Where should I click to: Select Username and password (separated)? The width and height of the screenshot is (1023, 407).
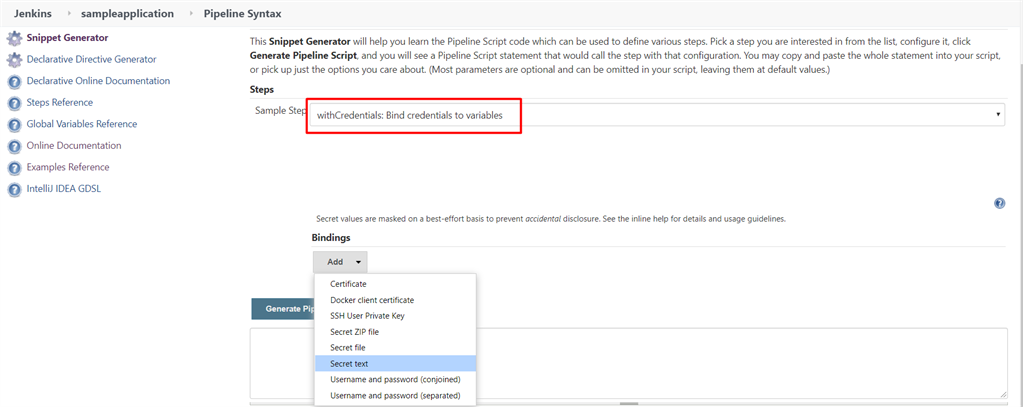(395, 395)
